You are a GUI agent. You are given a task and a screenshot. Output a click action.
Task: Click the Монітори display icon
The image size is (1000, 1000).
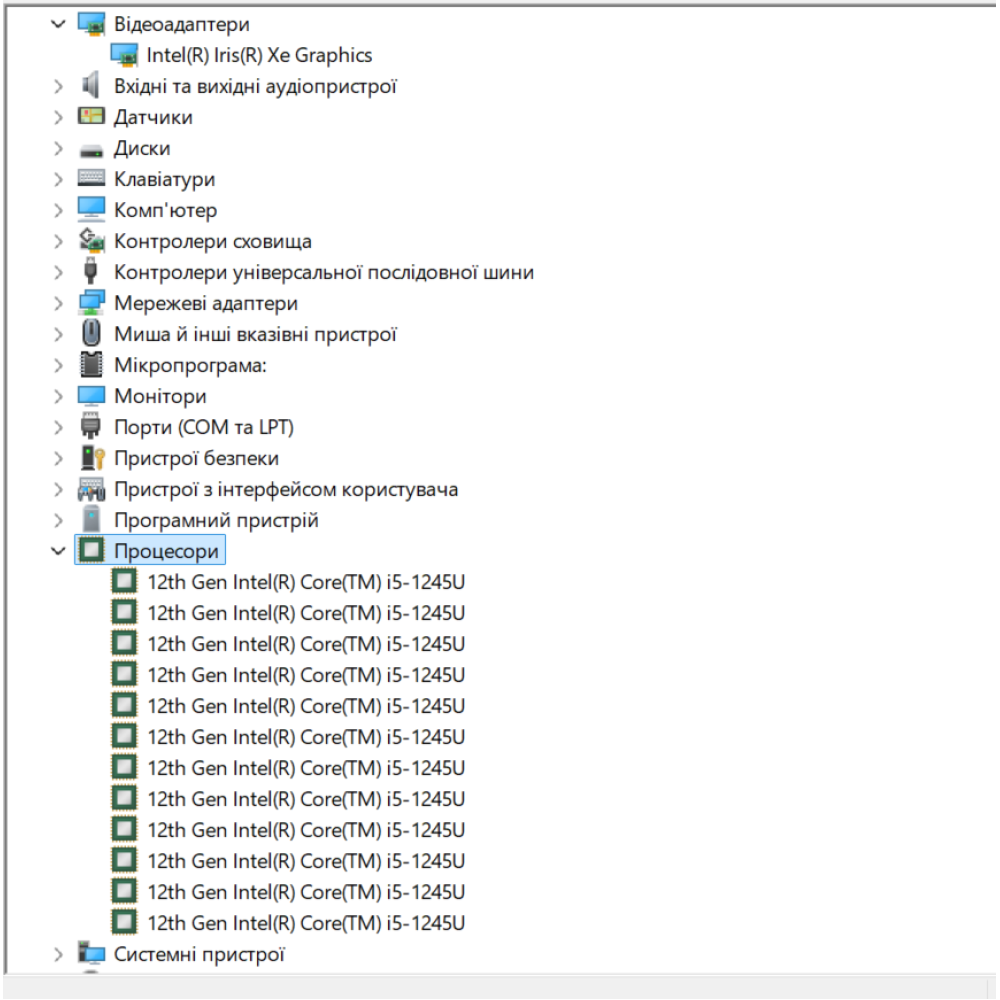(x=91, y=395)
